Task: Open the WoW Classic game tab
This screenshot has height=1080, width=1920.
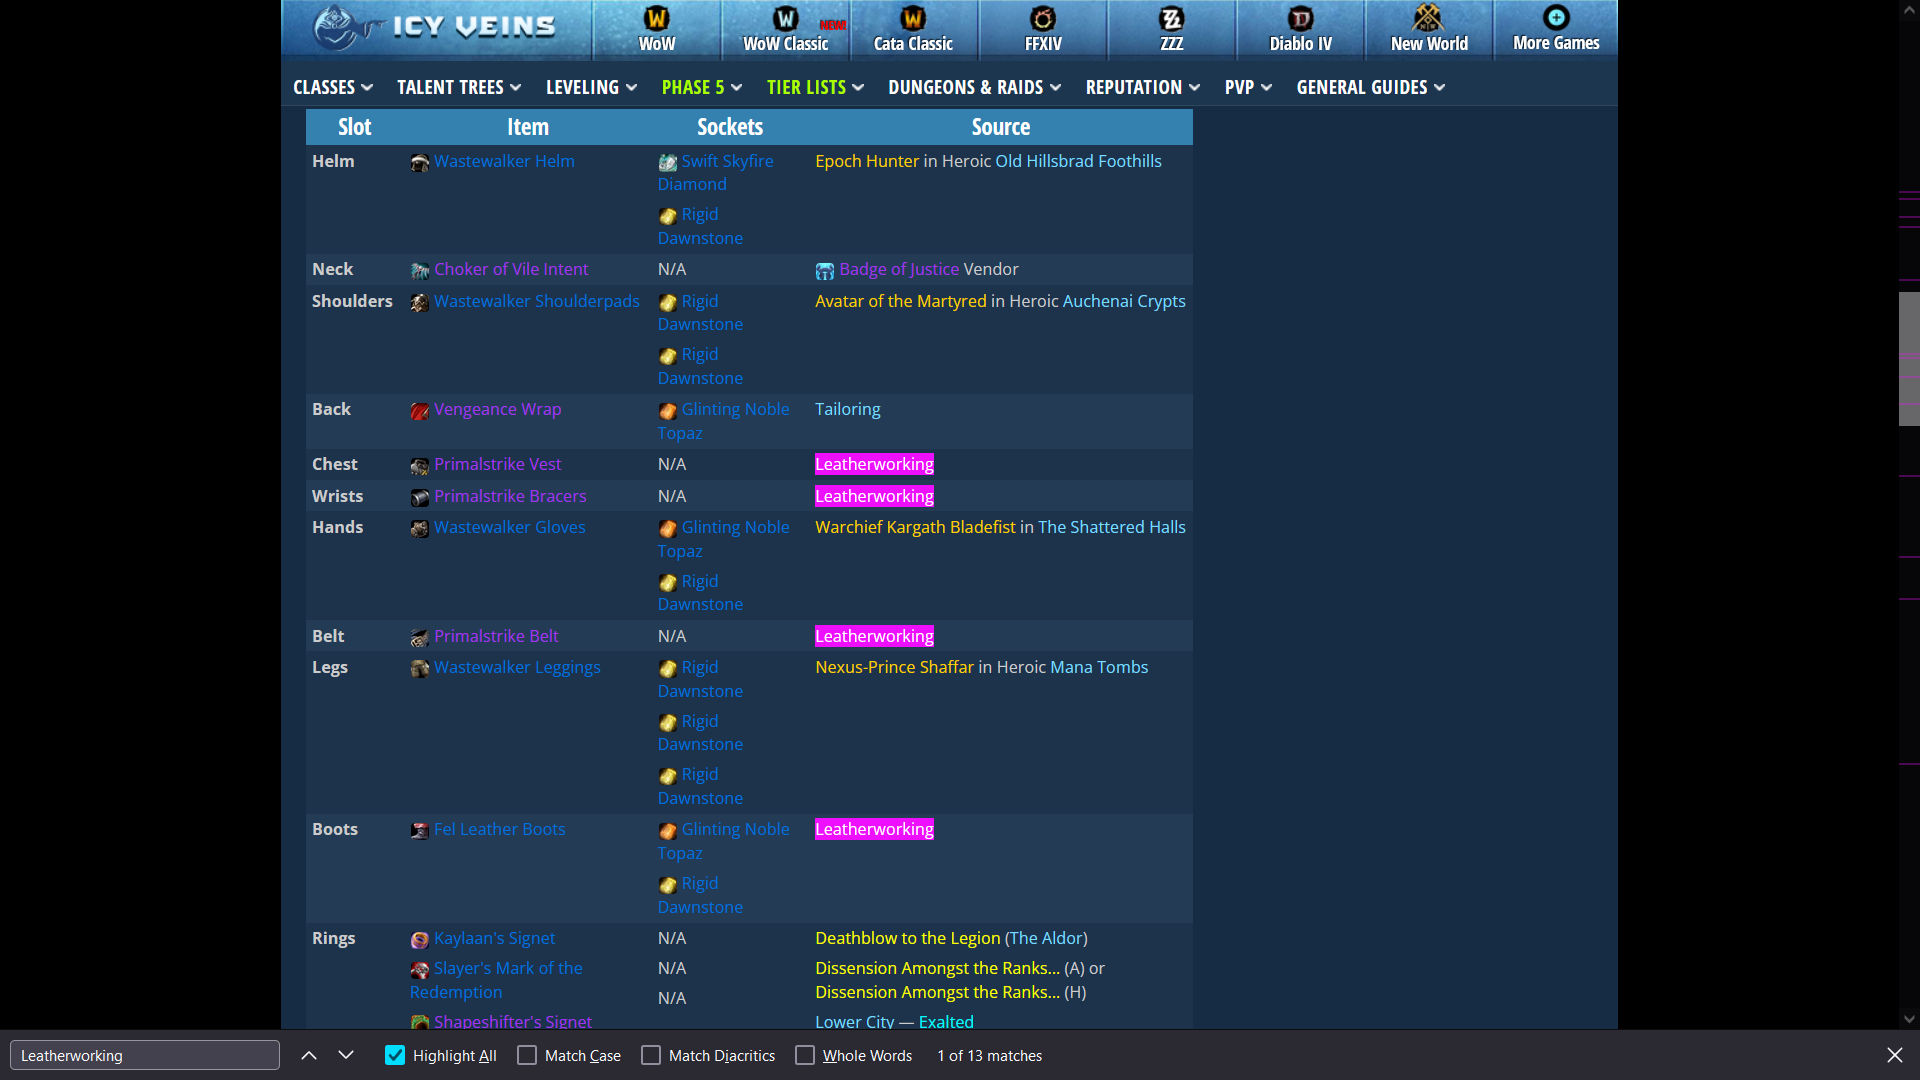Action: 785,30
